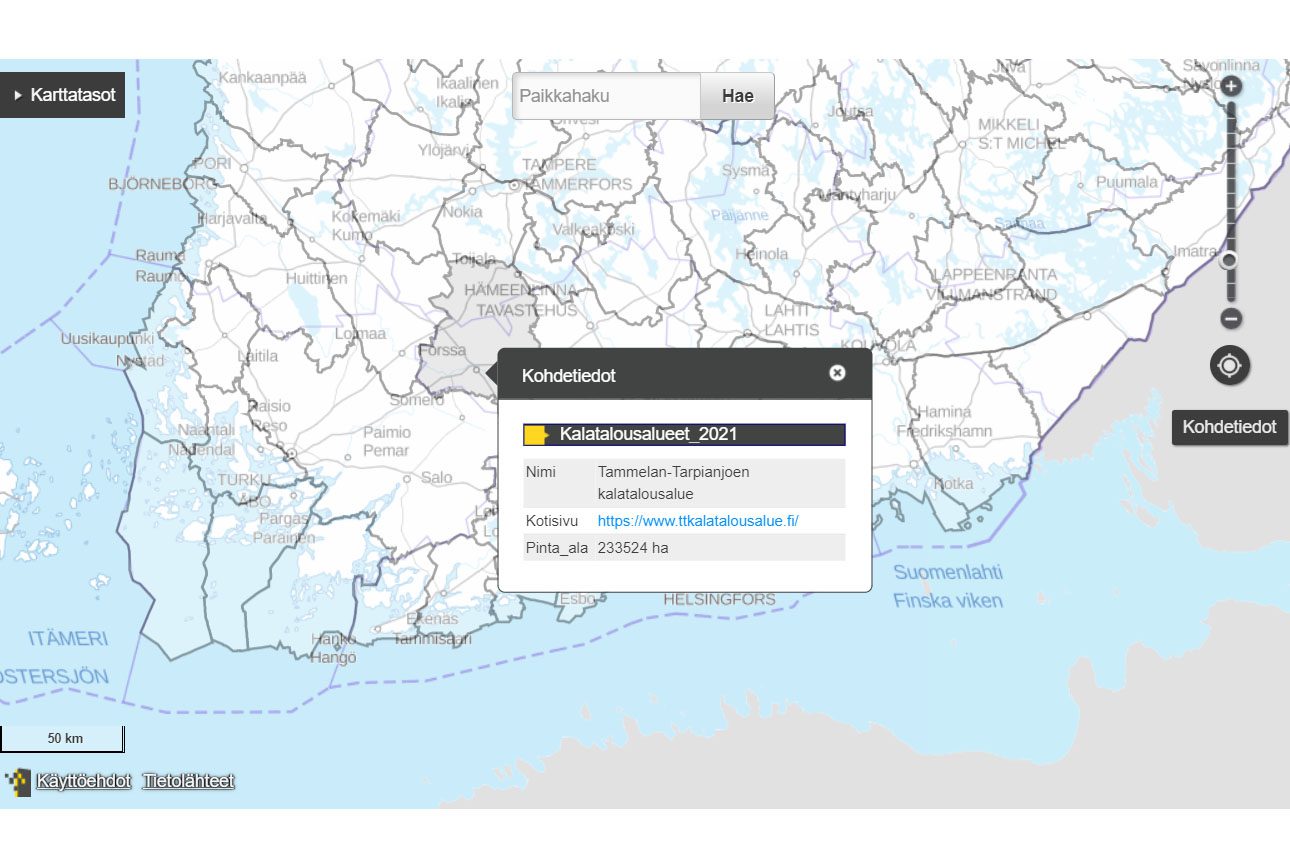Screen dimensions: 1290x860
Task: Open the Käyttöehdot terms link
Action: [x=83, y=781]
